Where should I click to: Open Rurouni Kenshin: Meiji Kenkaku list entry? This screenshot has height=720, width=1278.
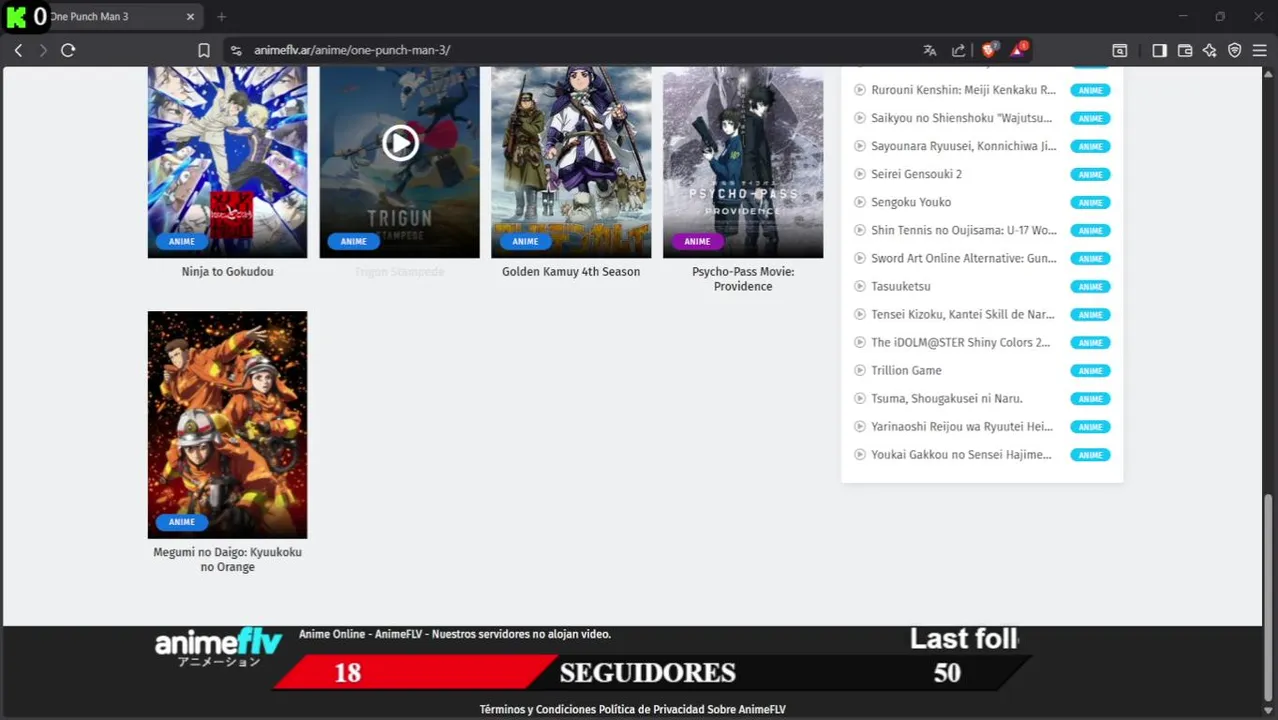coord(963,90)
